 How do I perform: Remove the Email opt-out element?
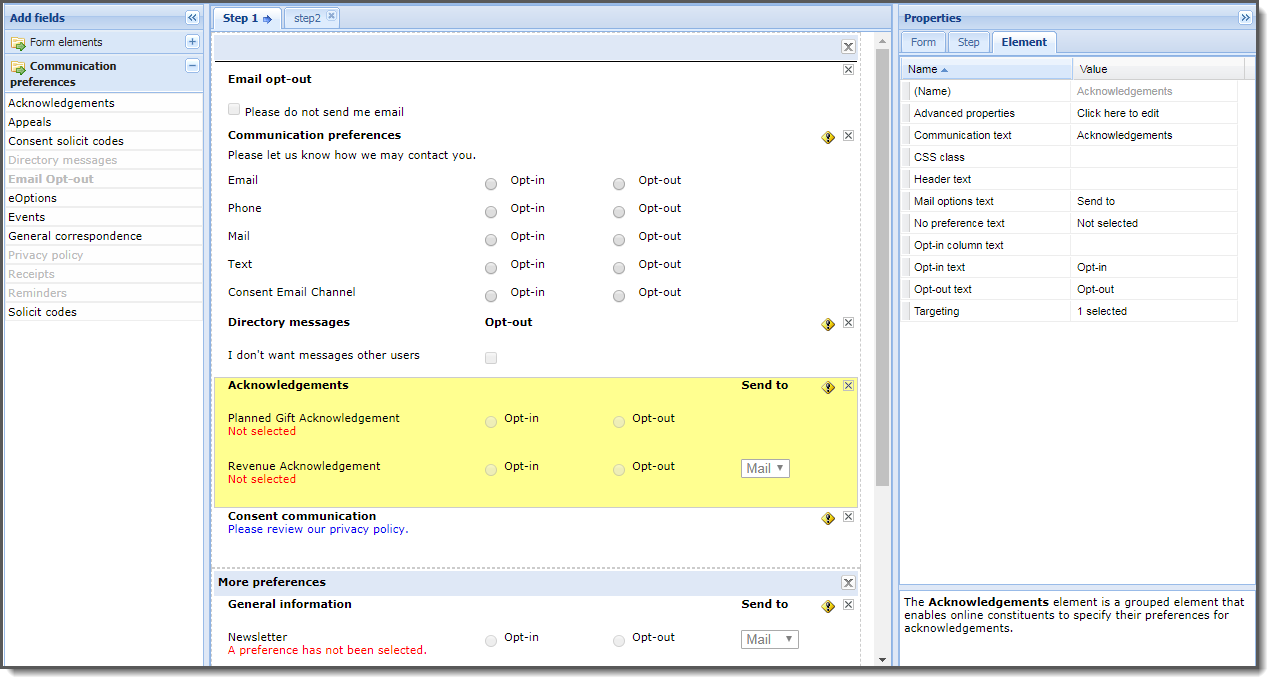point(848,70)
